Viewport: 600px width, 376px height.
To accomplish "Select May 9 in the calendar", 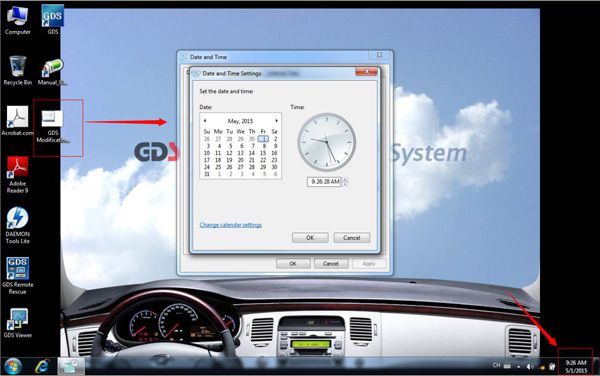I will pos(275,146).
